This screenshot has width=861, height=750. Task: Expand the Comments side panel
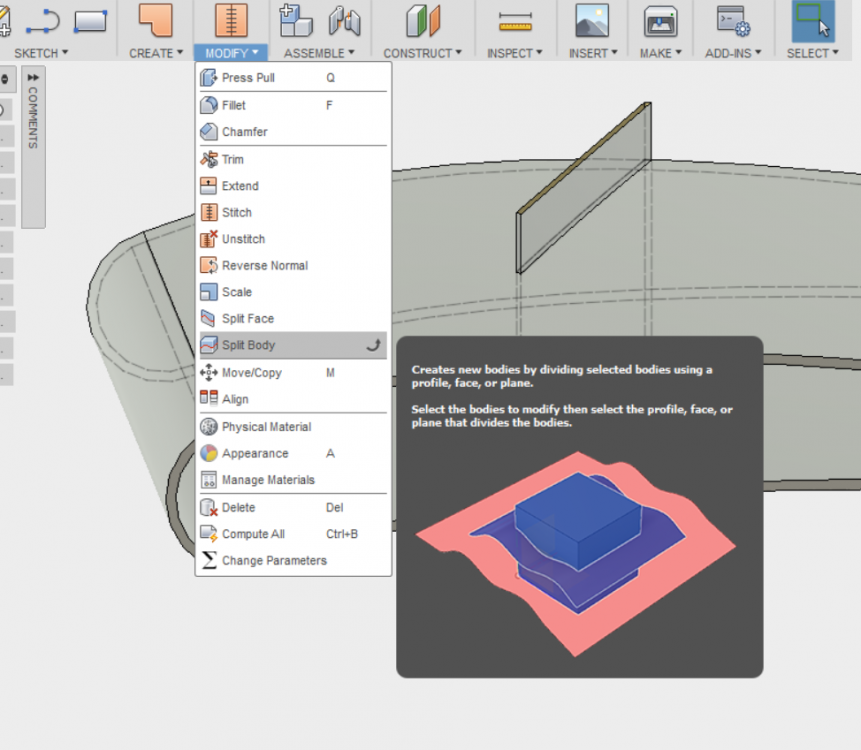click(33, 78)
